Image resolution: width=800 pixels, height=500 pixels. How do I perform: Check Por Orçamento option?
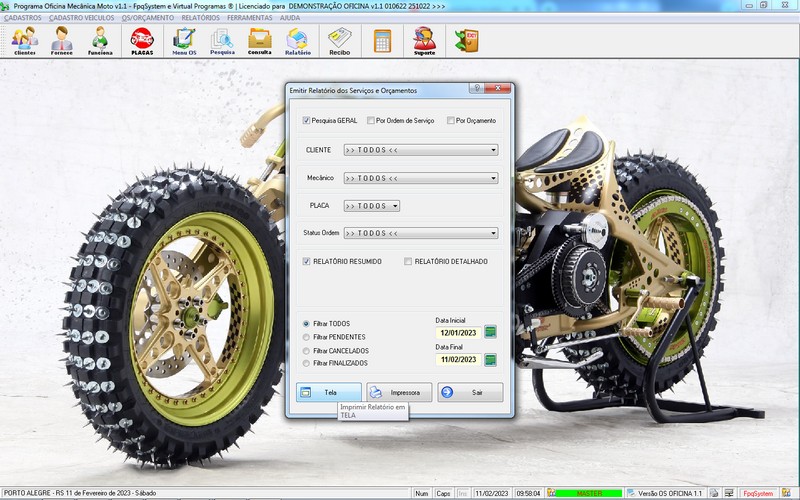451,120
